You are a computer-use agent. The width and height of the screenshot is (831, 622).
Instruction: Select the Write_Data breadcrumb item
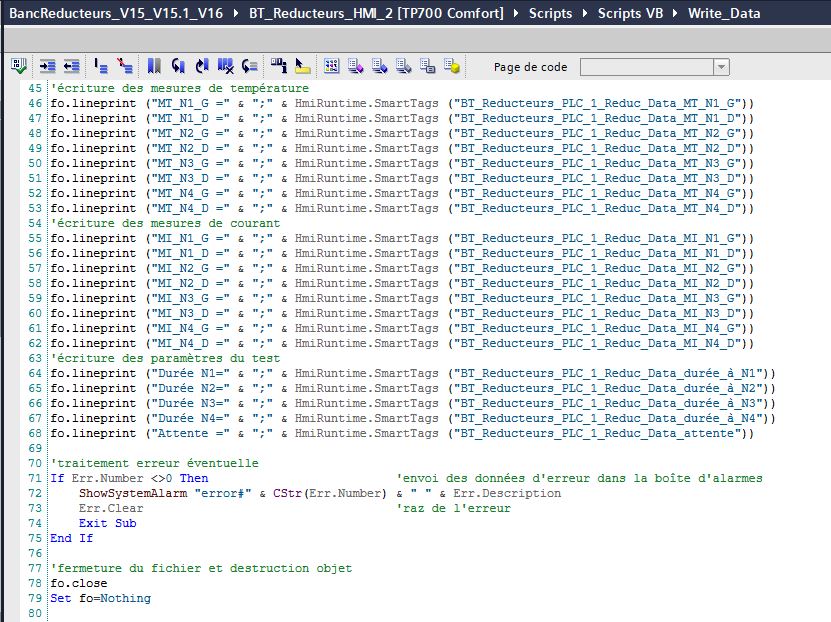724,14
